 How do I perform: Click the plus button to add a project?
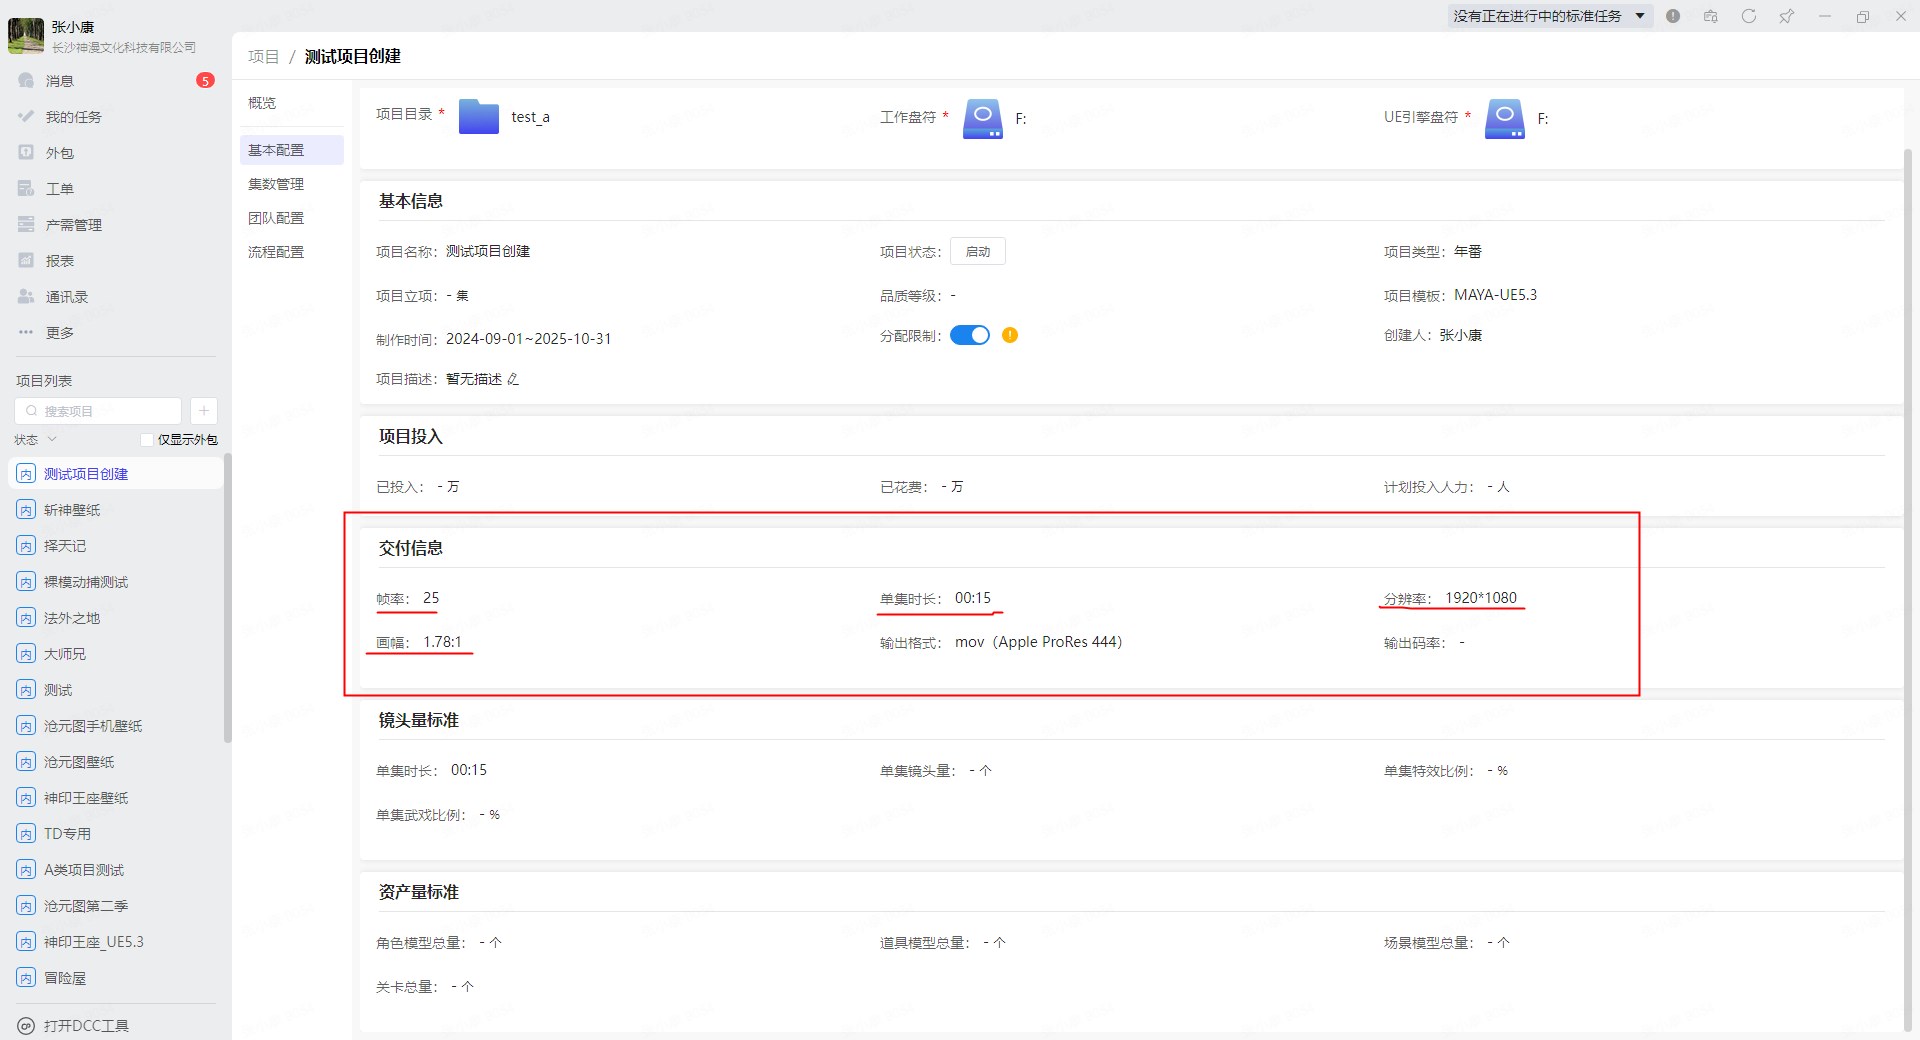[x=203, y=411]
